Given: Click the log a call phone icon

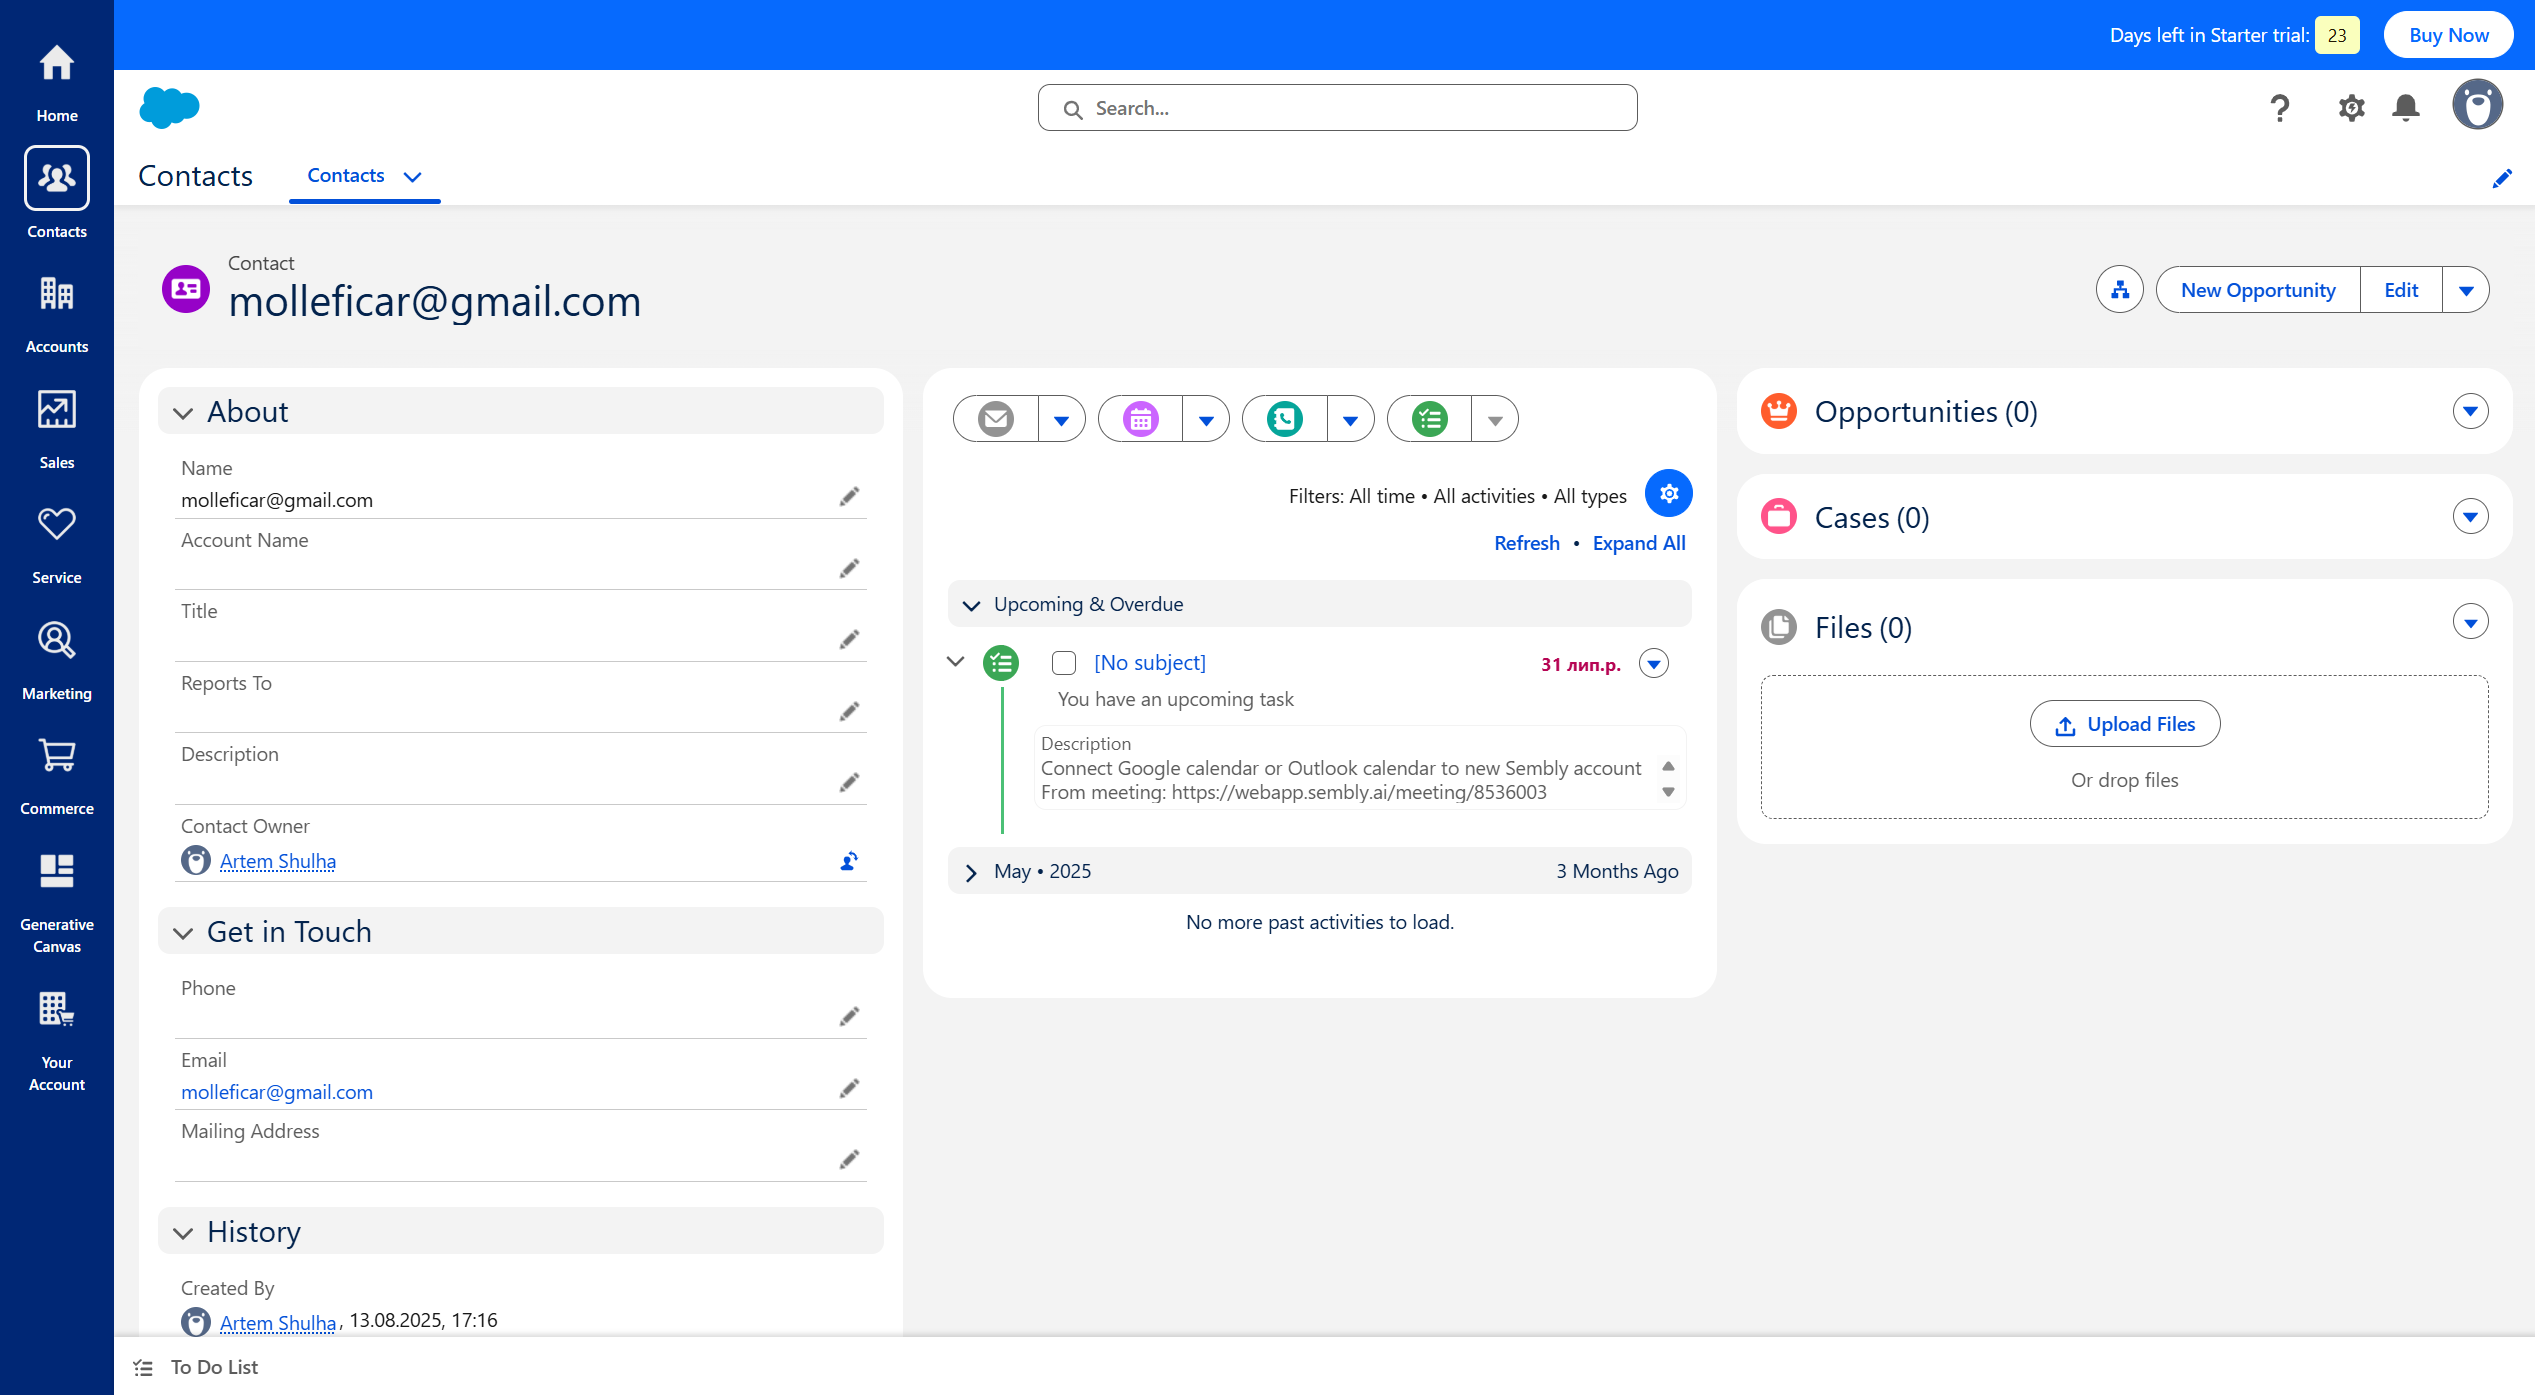Looking at the screenshot, I should click(x=1285, y=419).
